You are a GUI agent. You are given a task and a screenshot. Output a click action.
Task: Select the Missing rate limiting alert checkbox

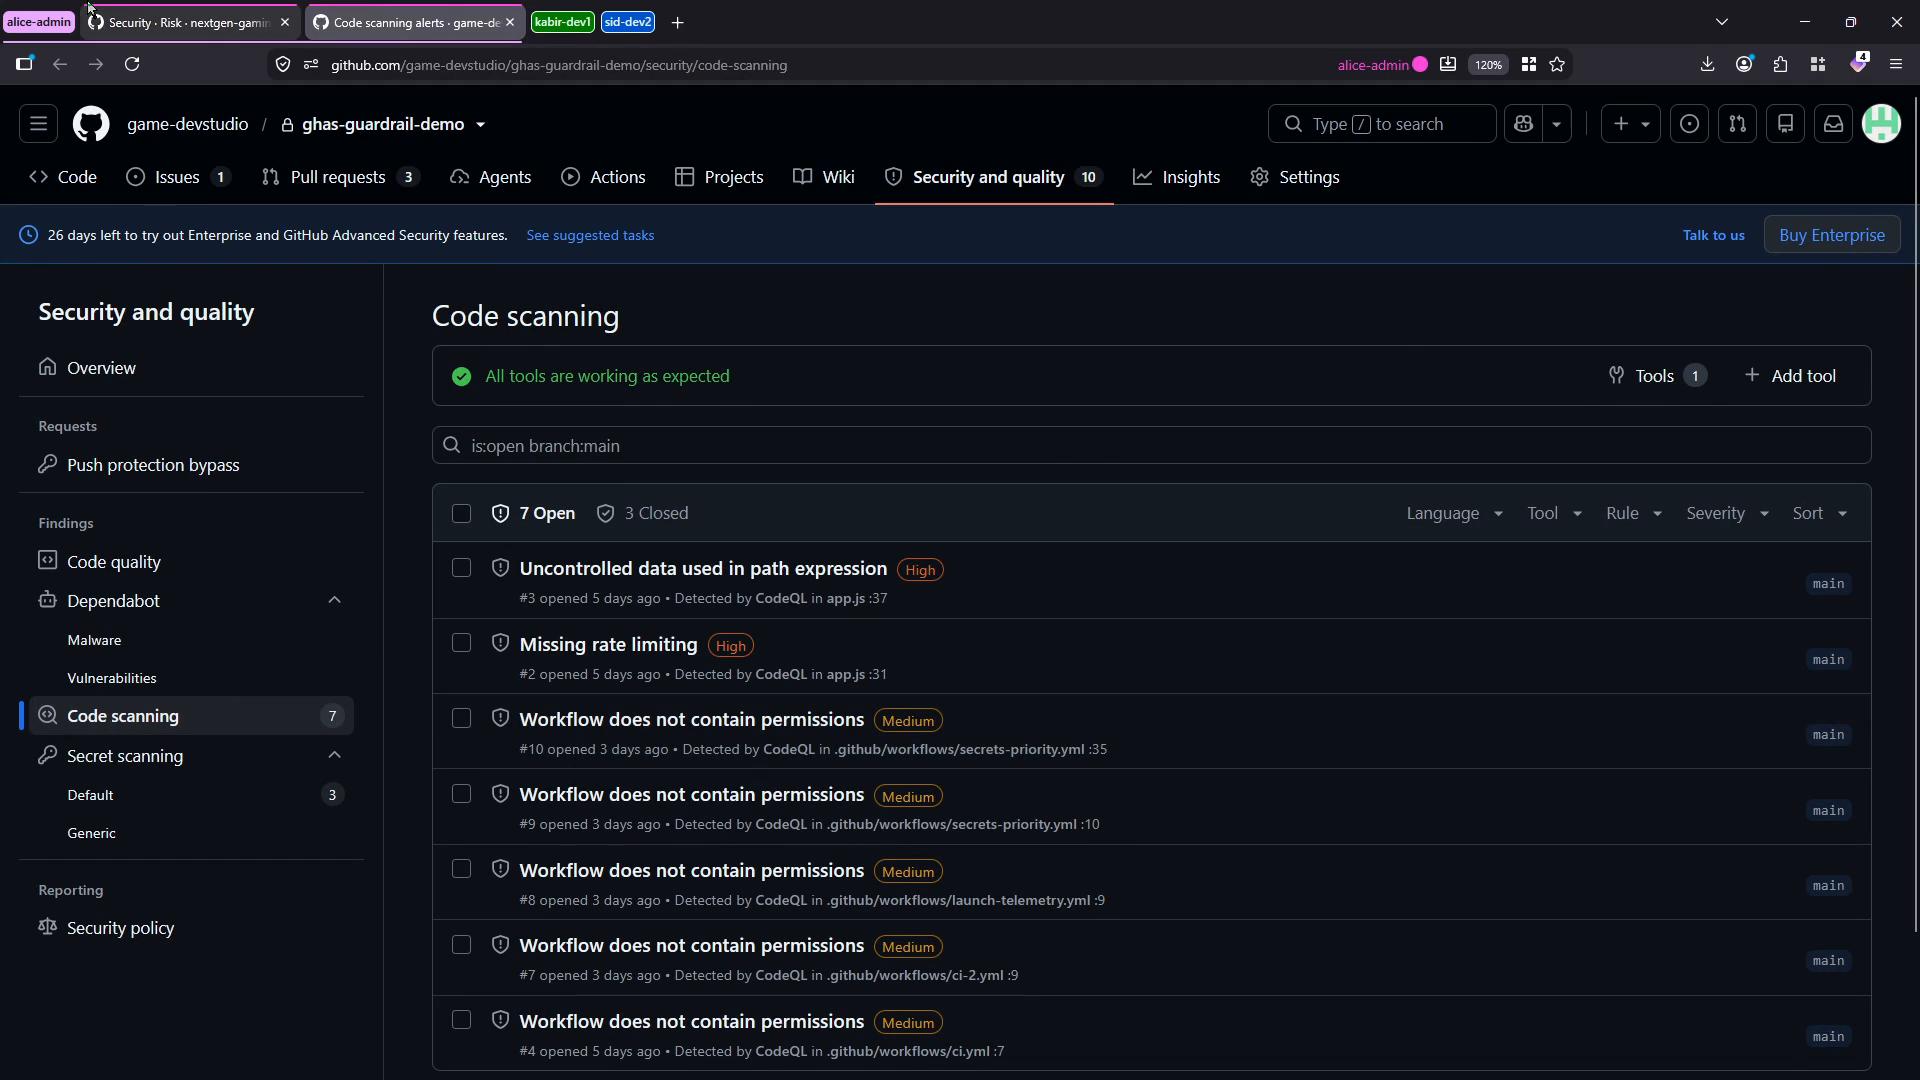[x=461, y=643]
